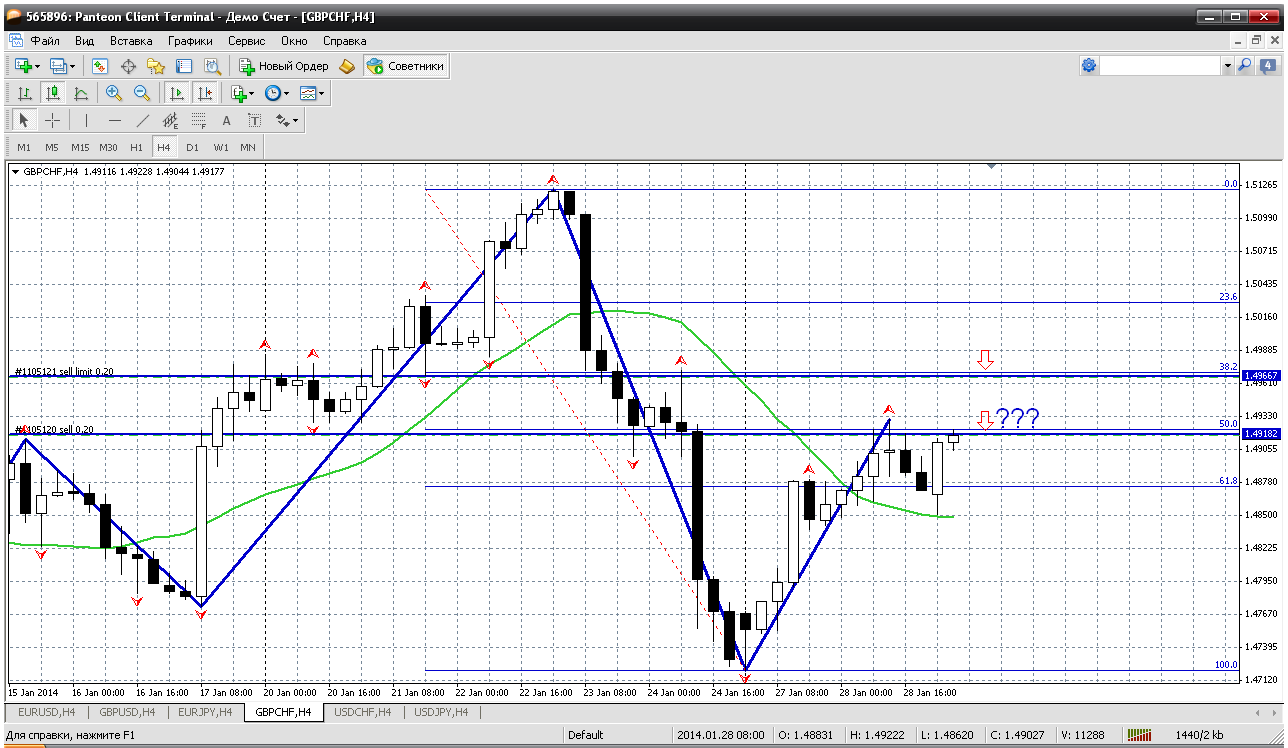Launch MetaEditor yellow book icon

[347, 66]
